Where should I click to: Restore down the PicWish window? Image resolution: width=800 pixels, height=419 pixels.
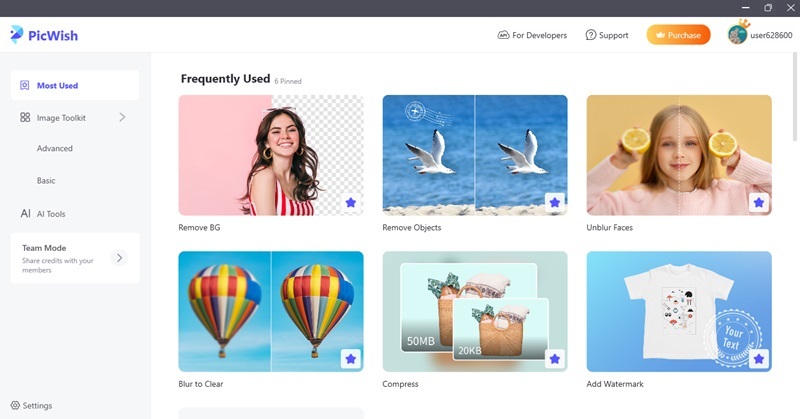pos(768,8)
